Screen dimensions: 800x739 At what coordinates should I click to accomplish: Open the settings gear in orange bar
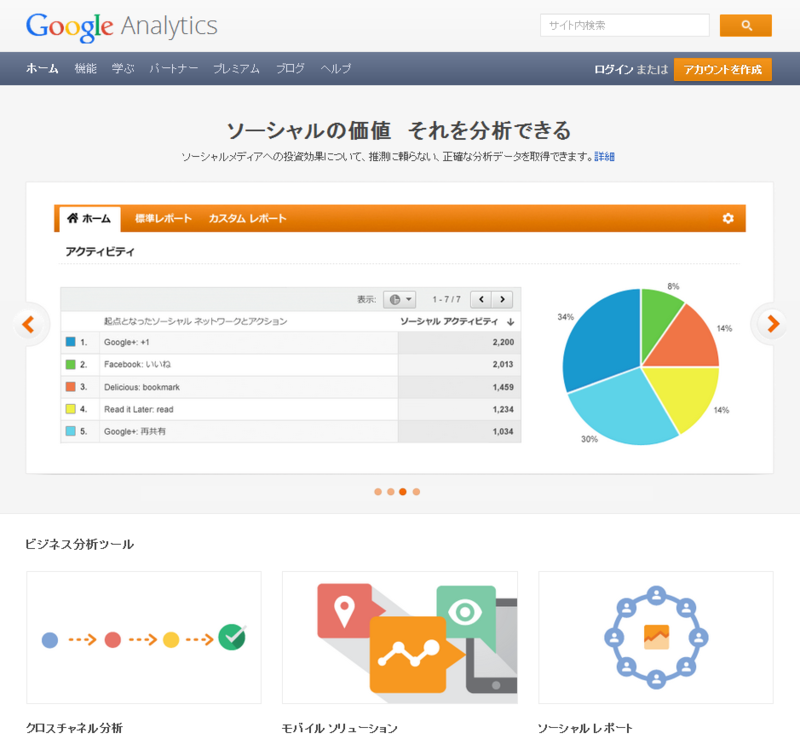click(728, 218)
